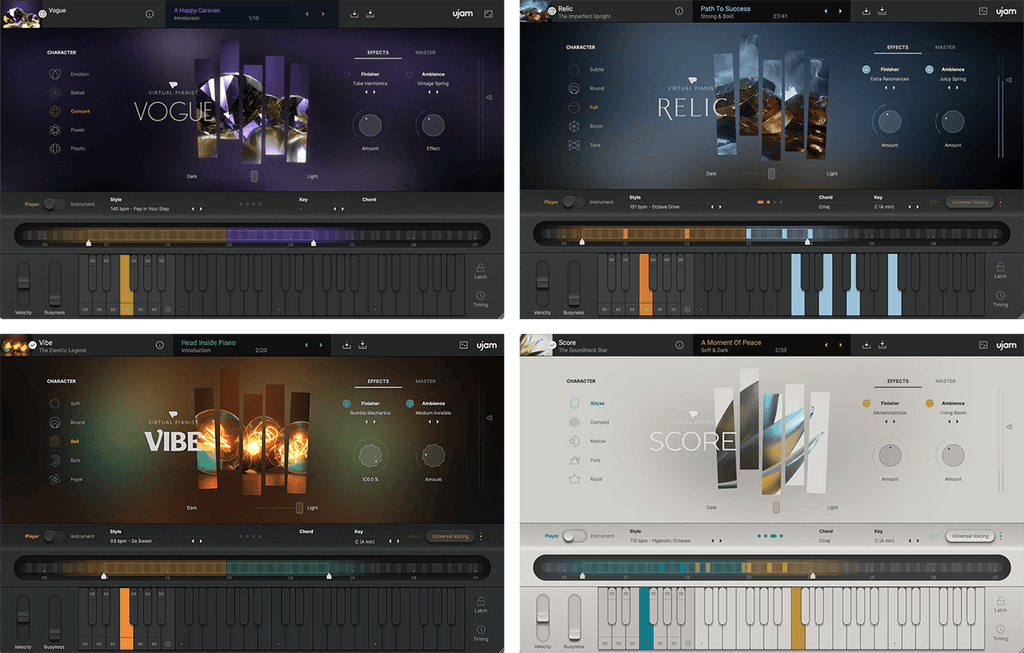Switch the Player/Instrument toggle in Vibe
Image resolution: width=1024 pixels, height=653 pixels.
tap(54, 536)
